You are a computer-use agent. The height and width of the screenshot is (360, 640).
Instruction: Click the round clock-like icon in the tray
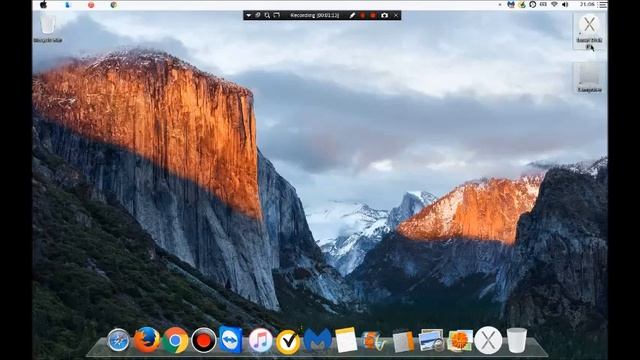point(533,4)
